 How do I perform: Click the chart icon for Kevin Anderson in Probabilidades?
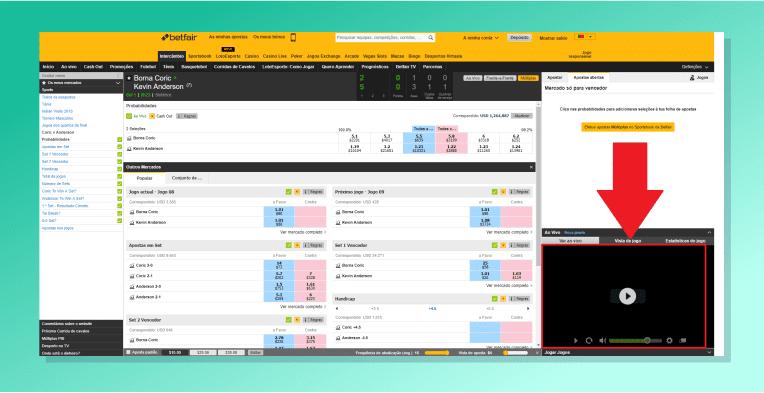pyautogui.click(x=129, y=149)
